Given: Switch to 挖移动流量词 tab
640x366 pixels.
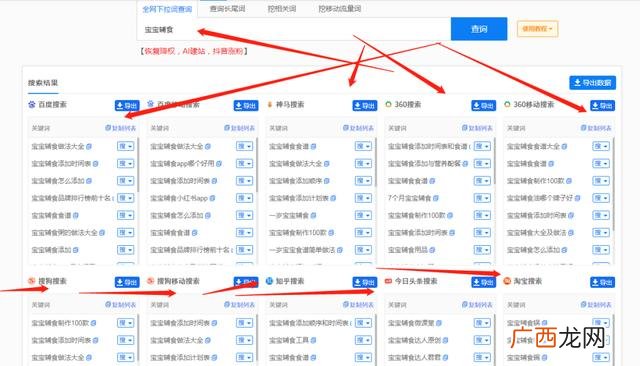Looking at the screenshot, I should click(x=340, y=9).
